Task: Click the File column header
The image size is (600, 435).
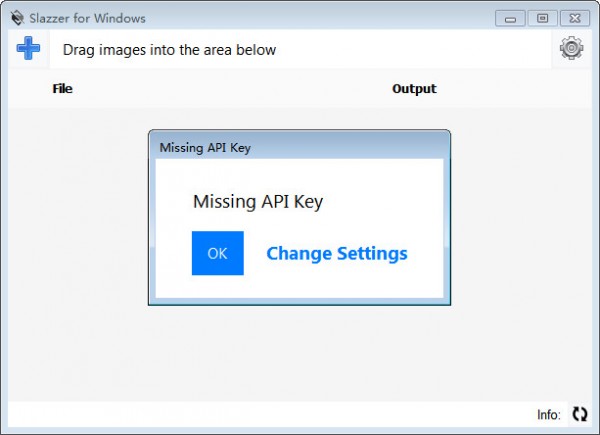Action: point(62,89)
